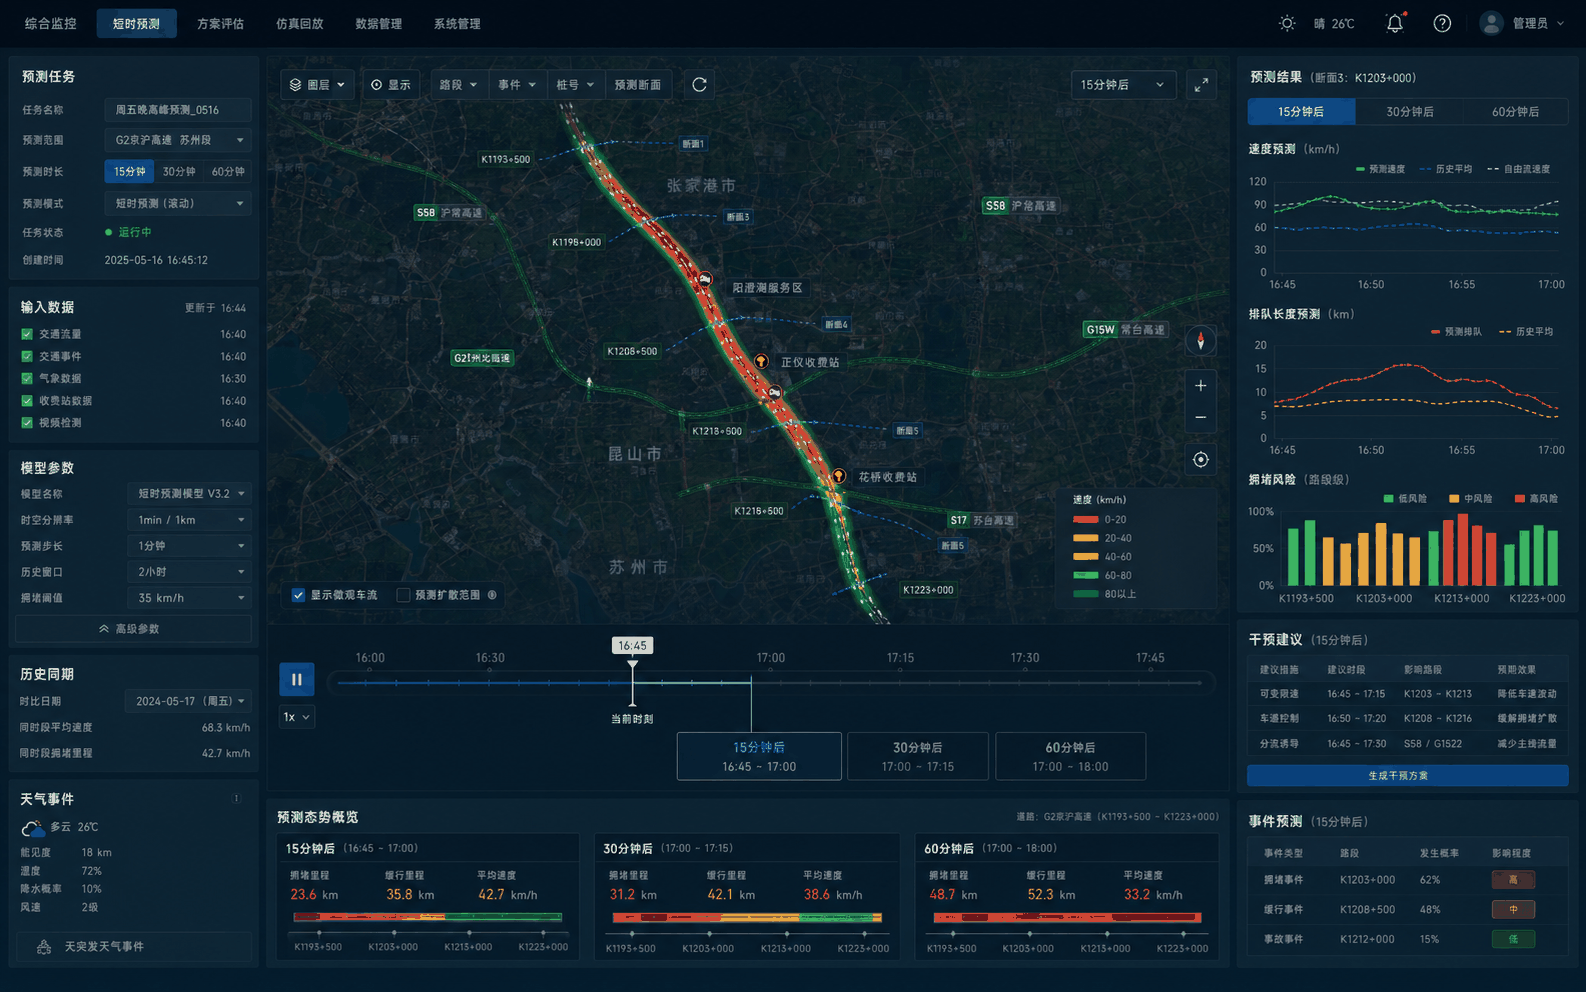The height and width of the screenshot is (992, 1586).
Task: Switch to the 方案评估 menu tab
Action: (x=220, y=23)
